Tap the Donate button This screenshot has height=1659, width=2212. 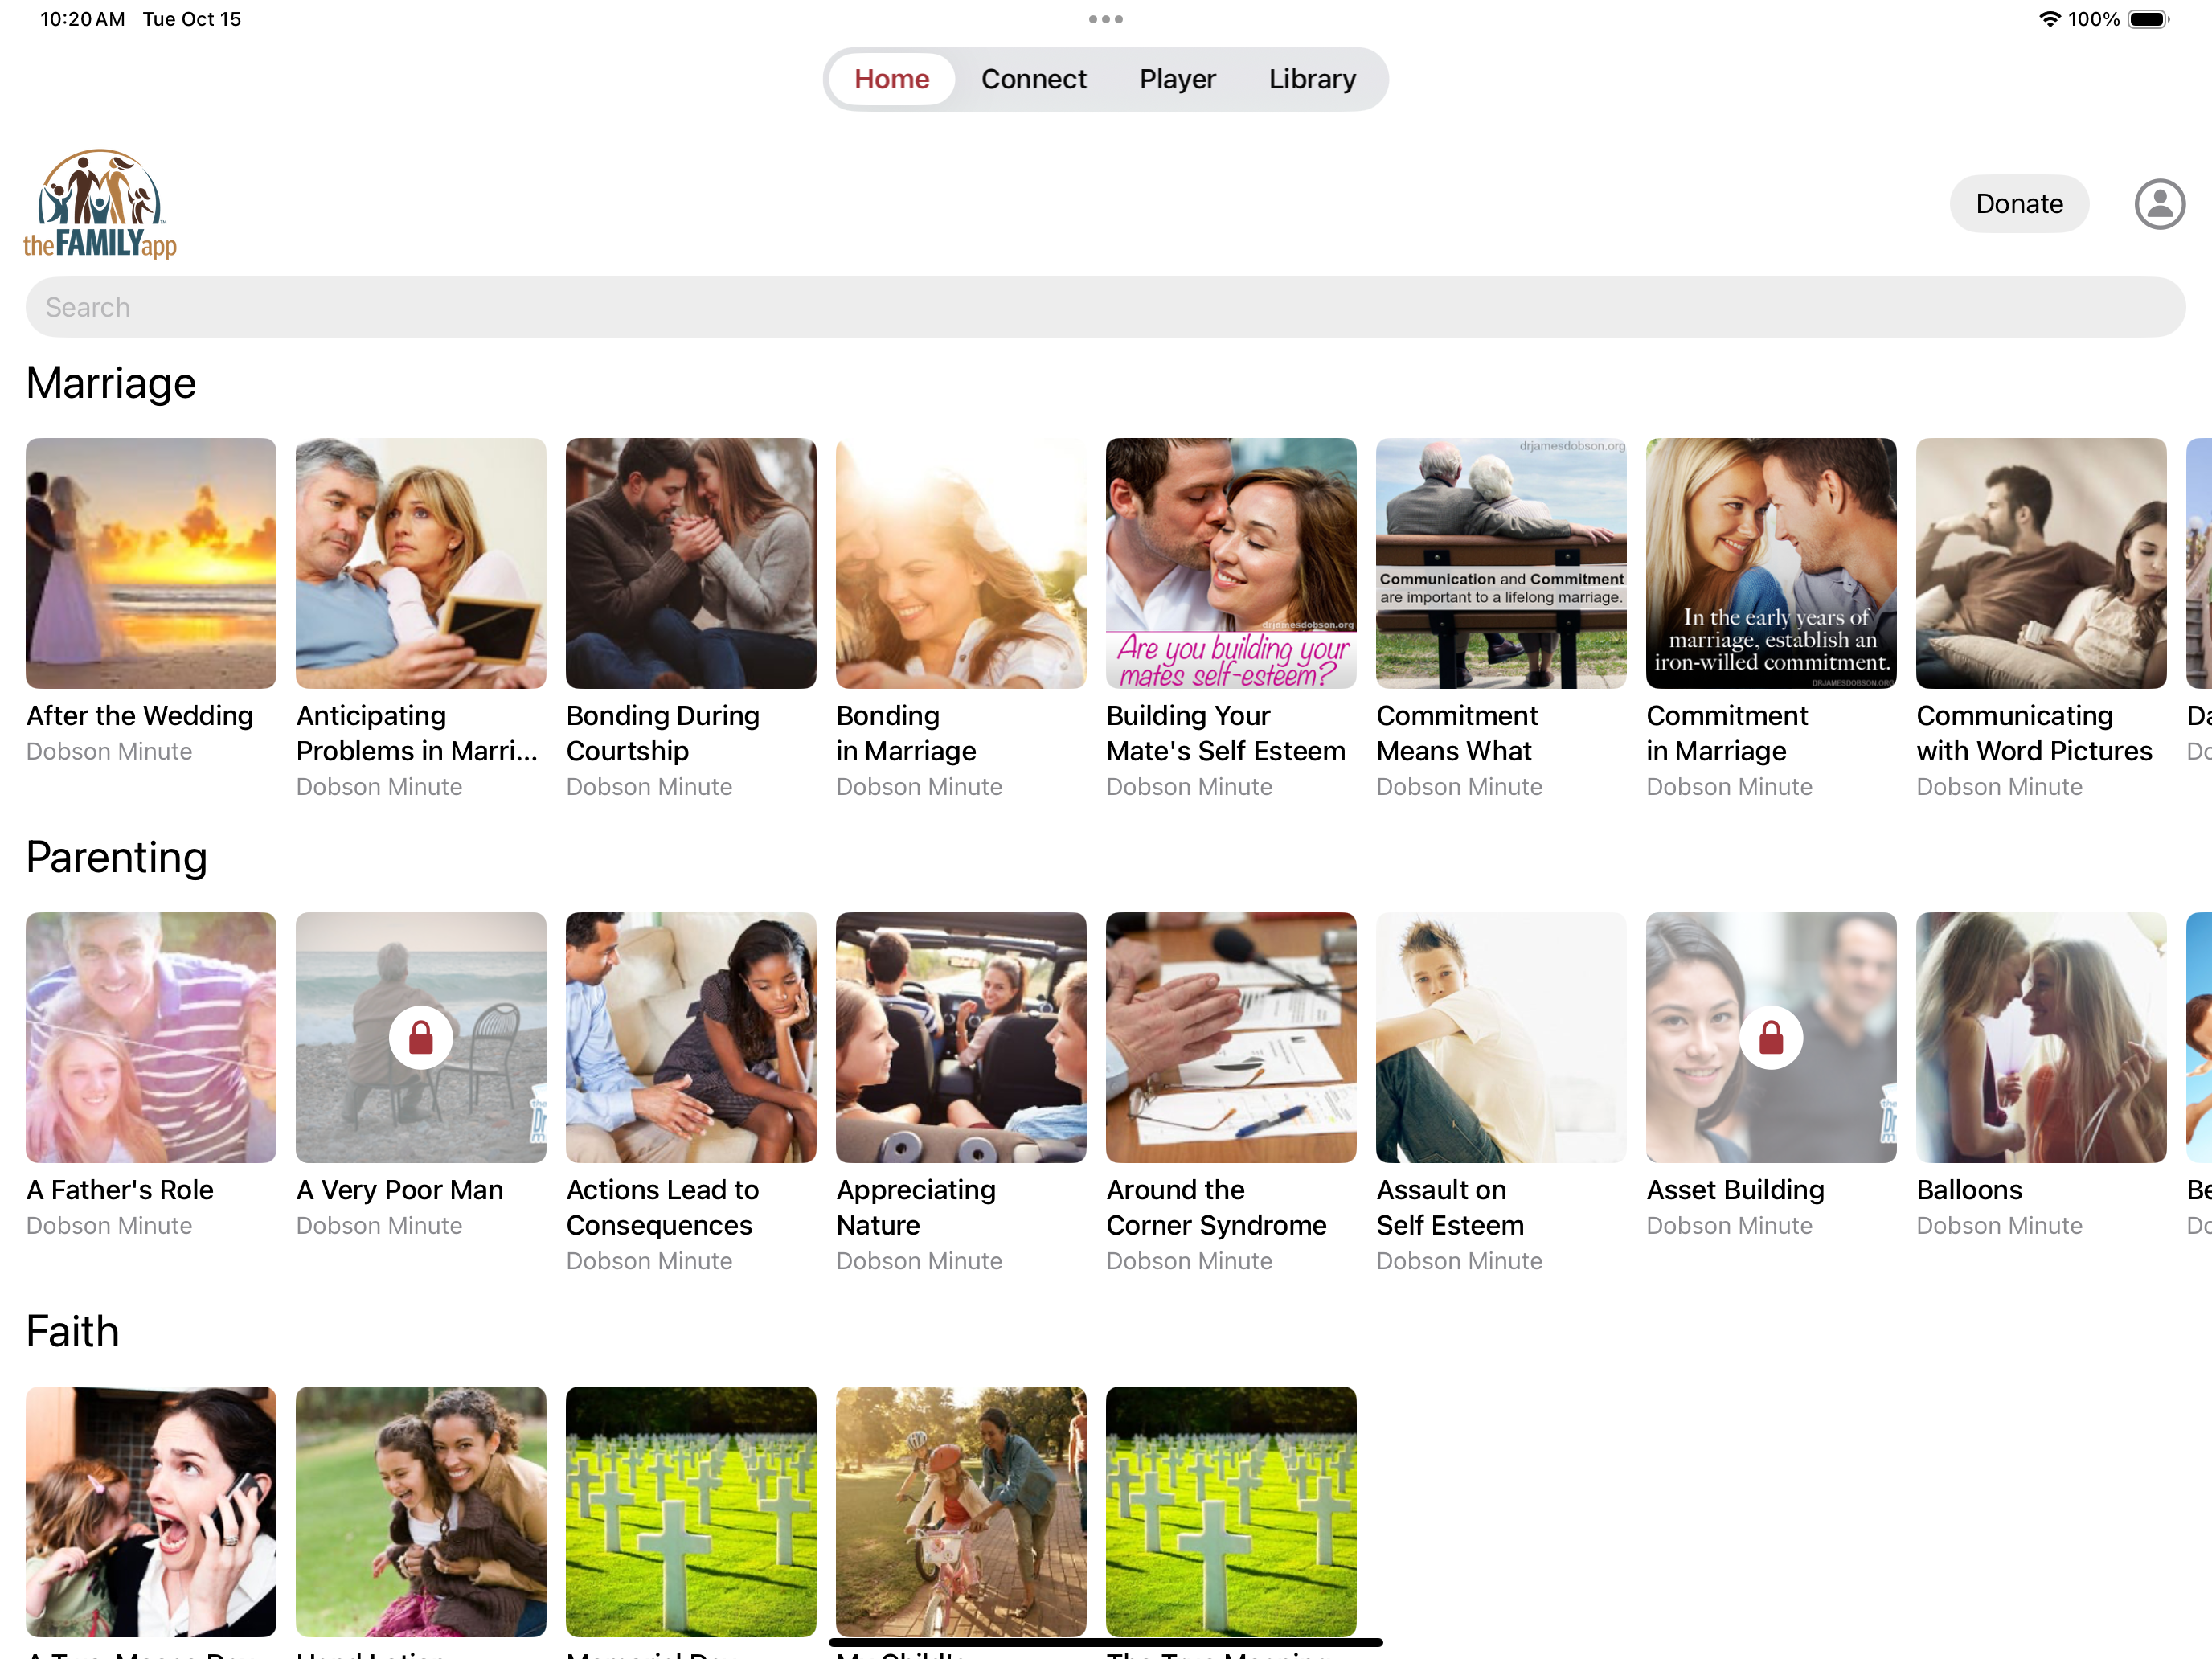(2019, 204)
